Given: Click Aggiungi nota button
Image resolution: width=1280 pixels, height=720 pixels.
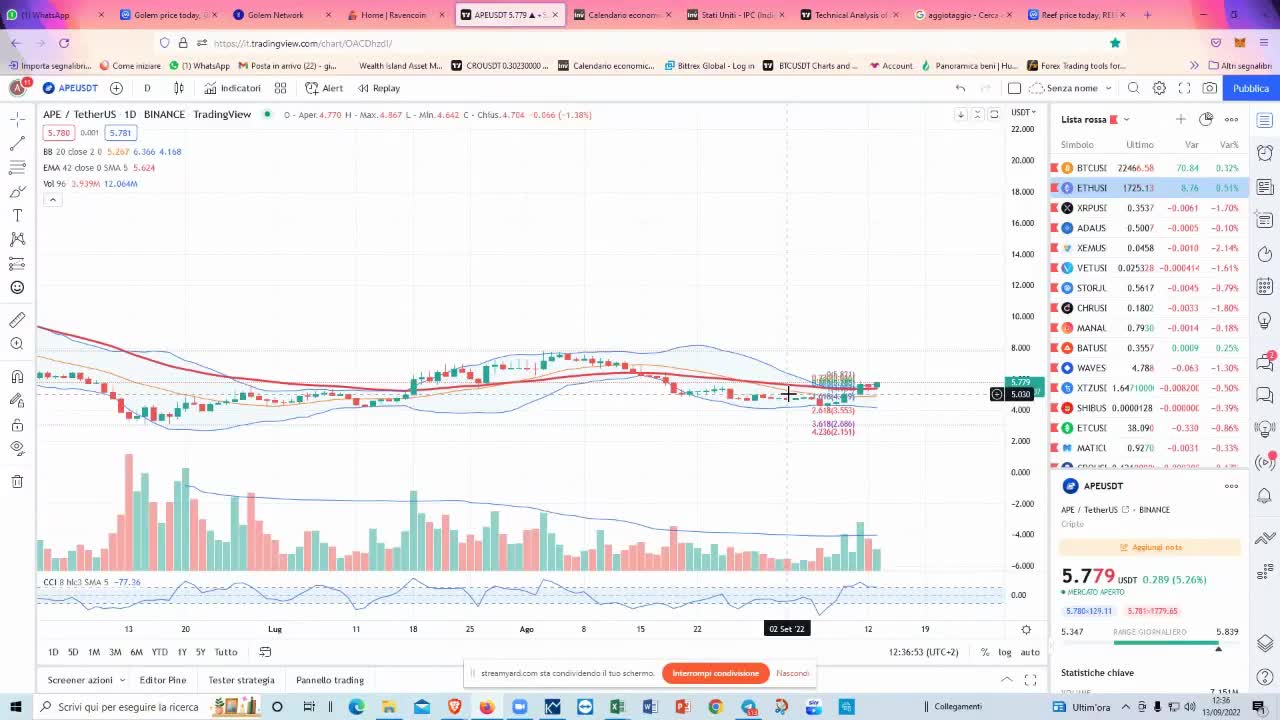Looking at the screenshot, I should click(1150, 547).
